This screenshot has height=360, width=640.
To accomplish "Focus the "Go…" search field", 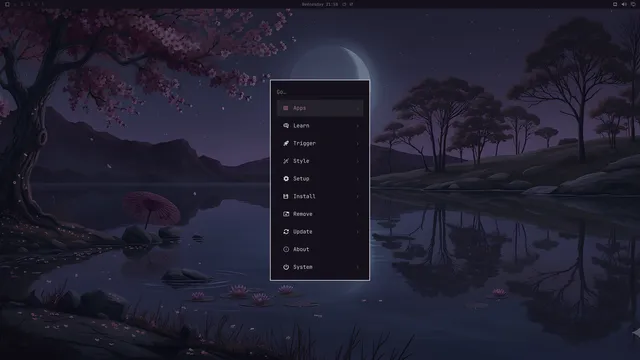I will click(x=320, y=92).
